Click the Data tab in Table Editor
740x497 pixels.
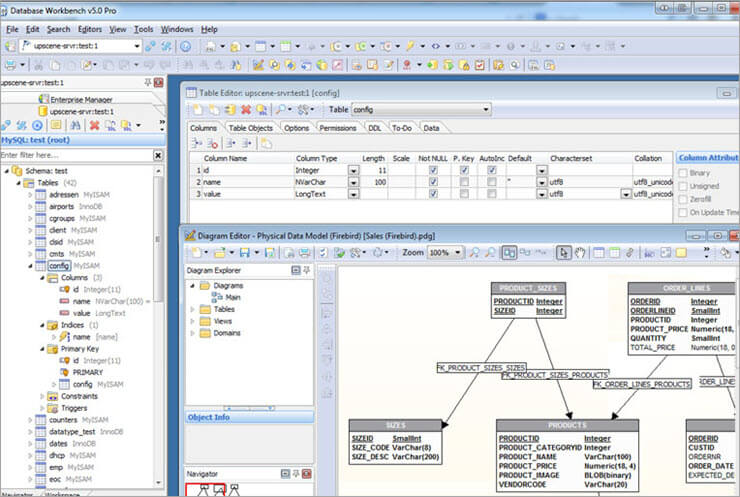click(x=431, y=128)
